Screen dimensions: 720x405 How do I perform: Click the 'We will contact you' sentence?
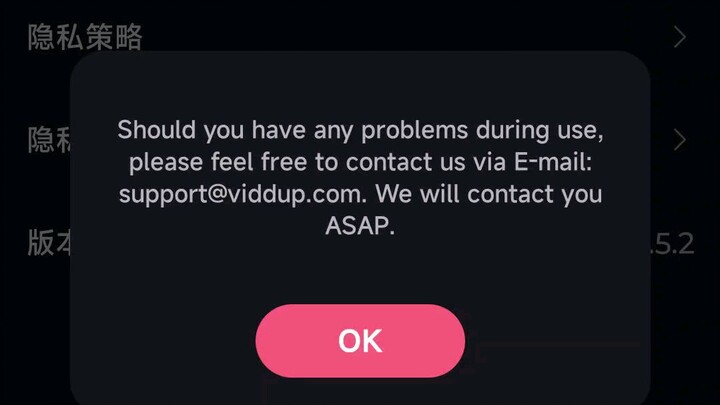point(489,194)
